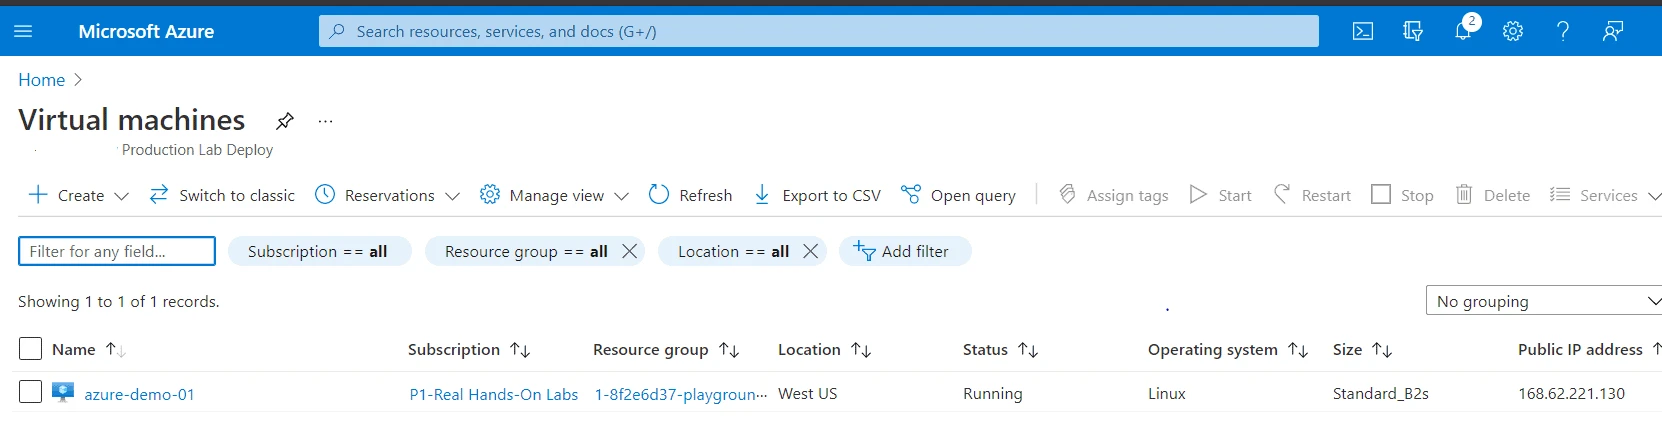Open portal settings gear
Screen dimensions: 1662x441
click(x=1513, y=31)
